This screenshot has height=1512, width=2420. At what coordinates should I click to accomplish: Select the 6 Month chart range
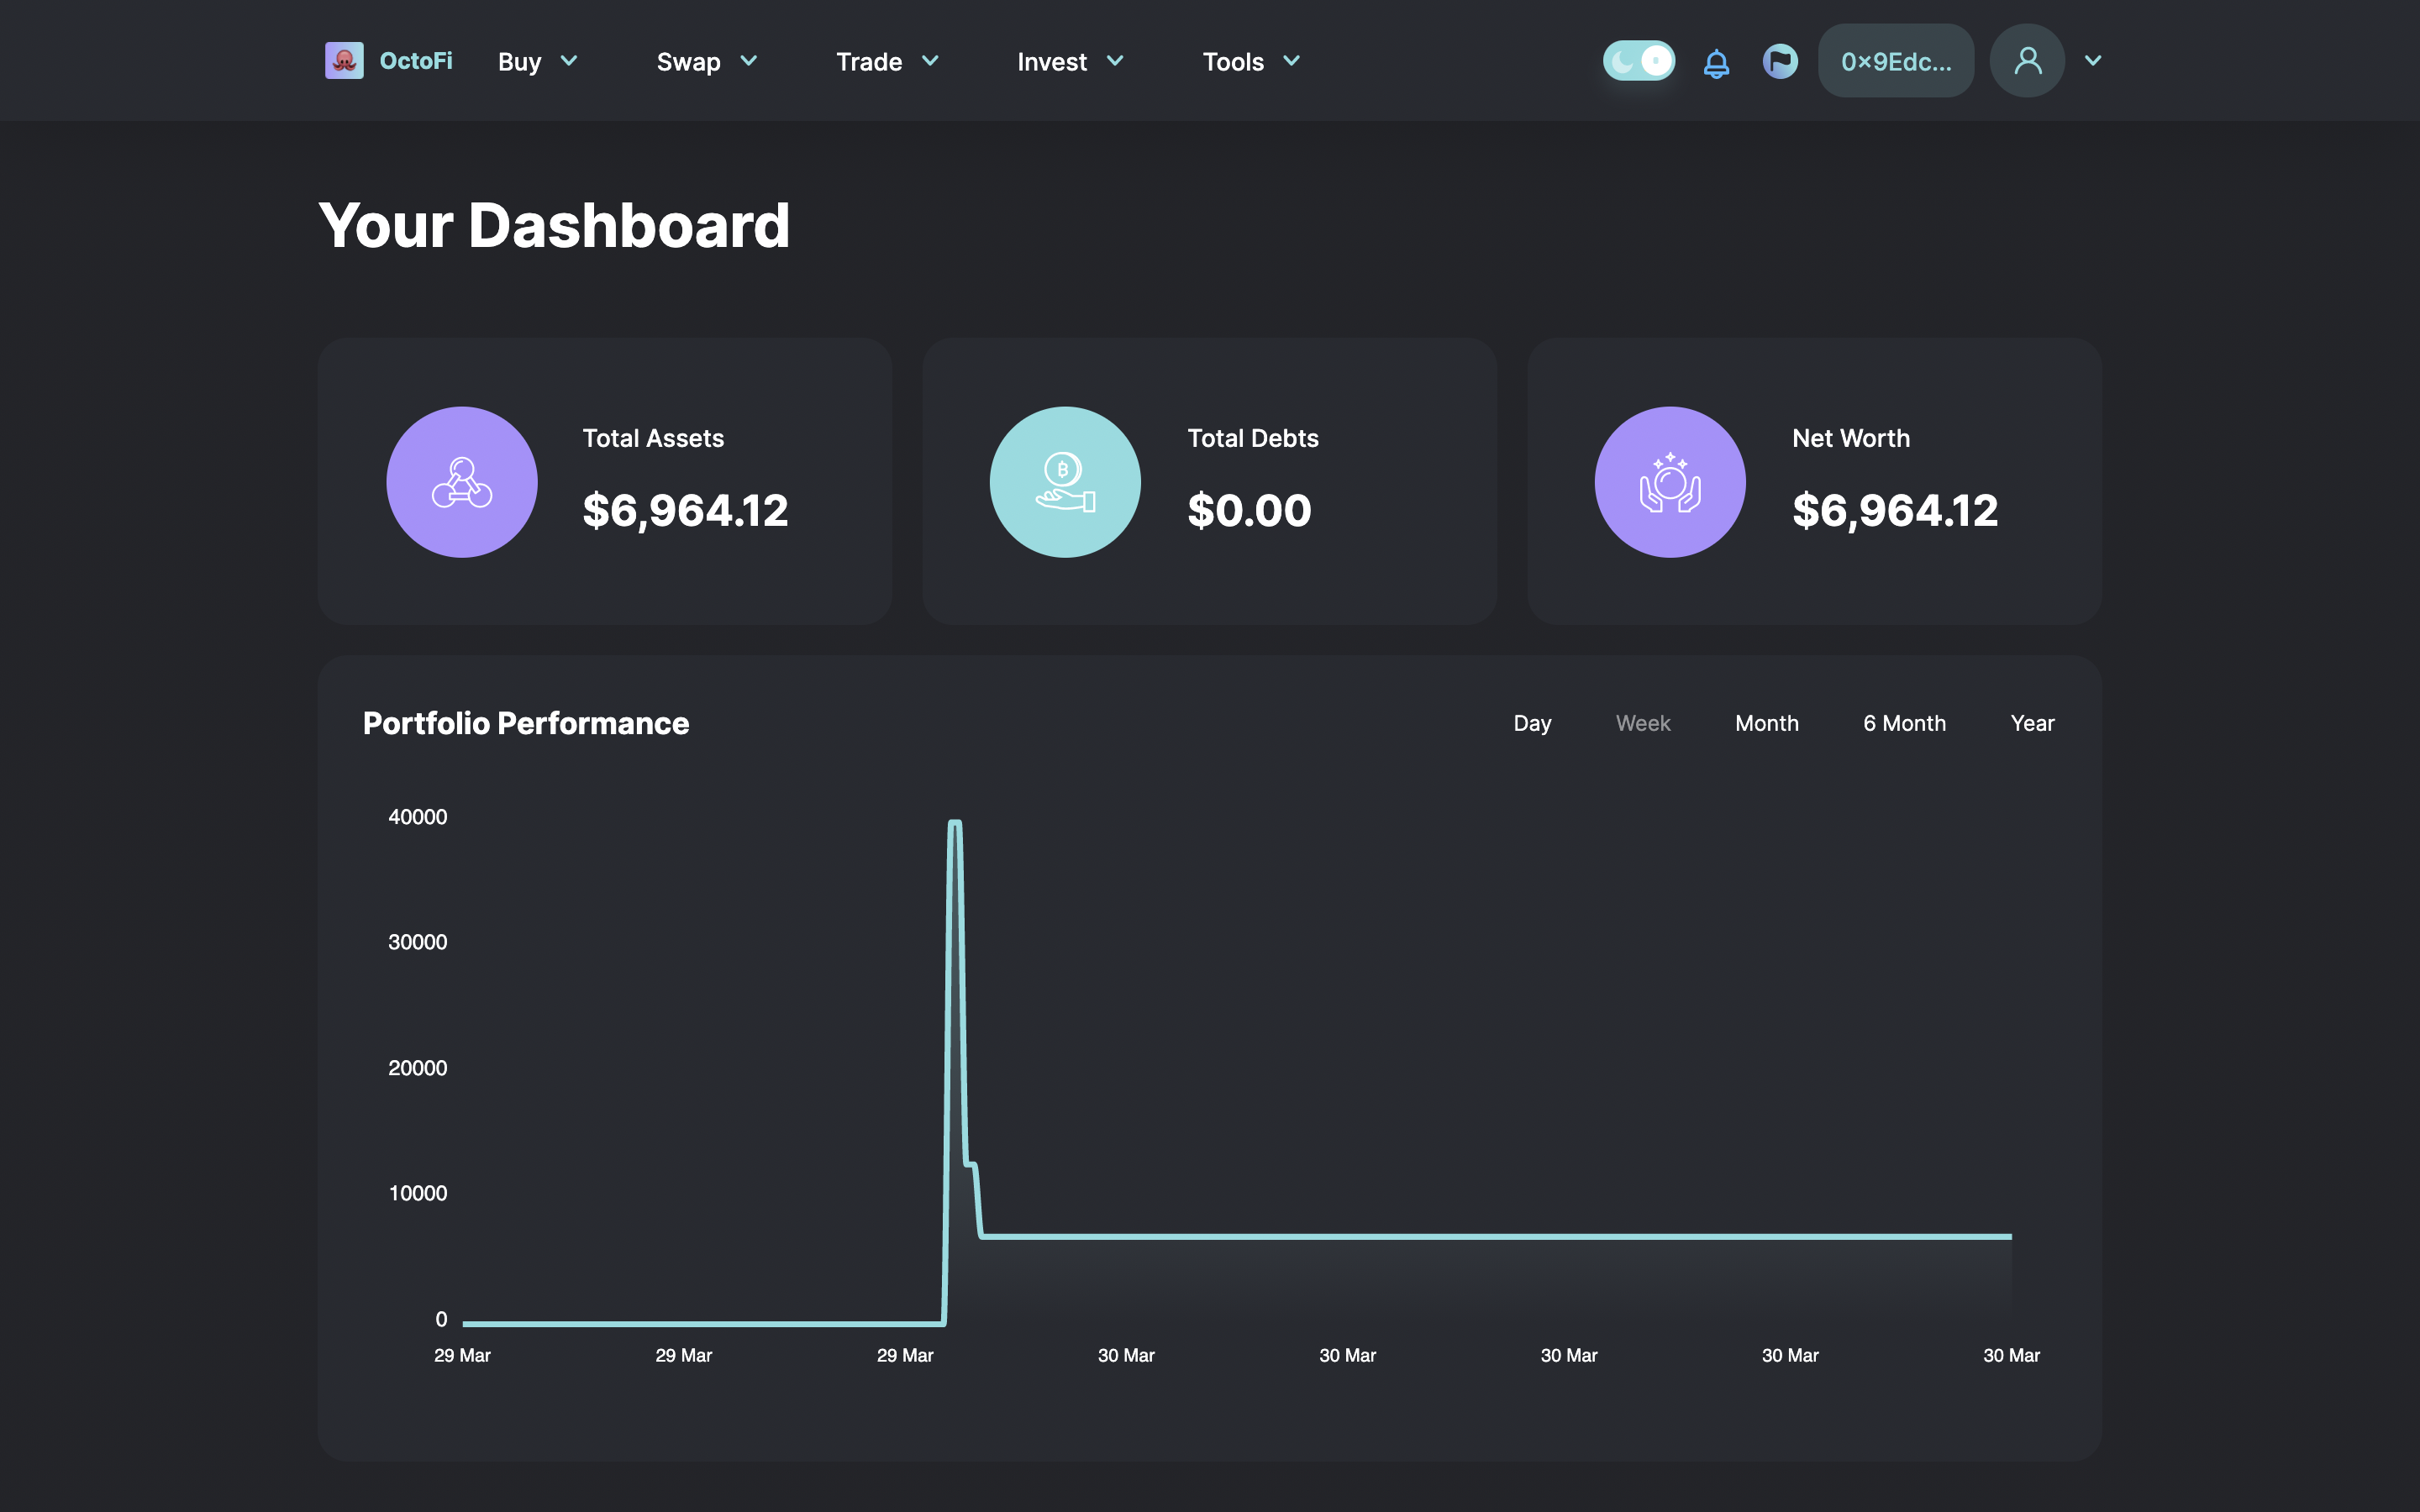tap(1904, 723)
